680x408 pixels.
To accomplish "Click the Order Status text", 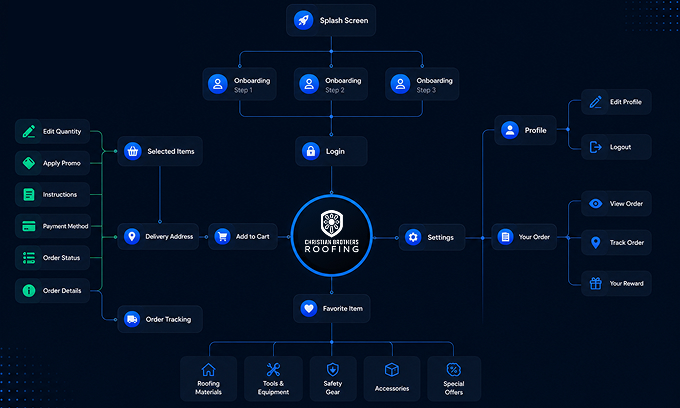I will pyautogui.click(x=62, y=258).
